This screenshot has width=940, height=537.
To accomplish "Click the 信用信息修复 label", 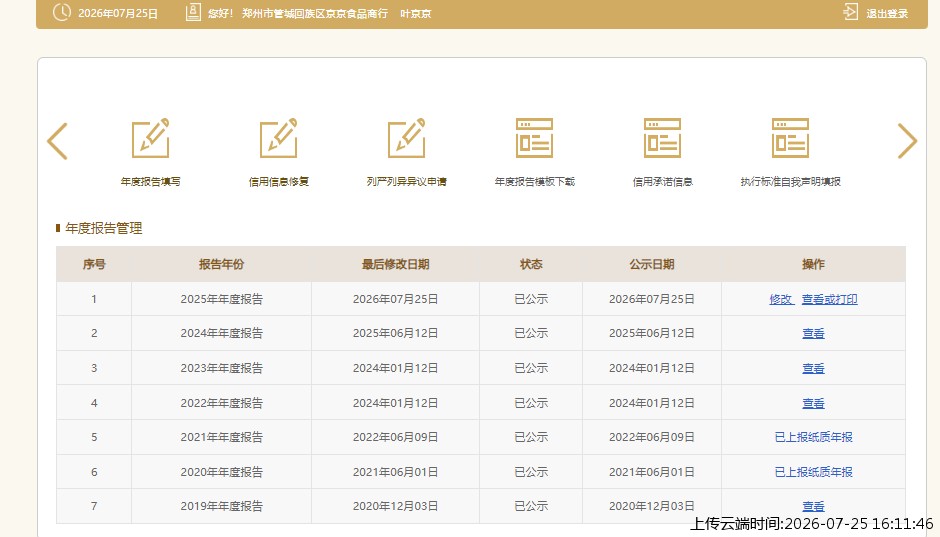I will click(x=278, y=182).
